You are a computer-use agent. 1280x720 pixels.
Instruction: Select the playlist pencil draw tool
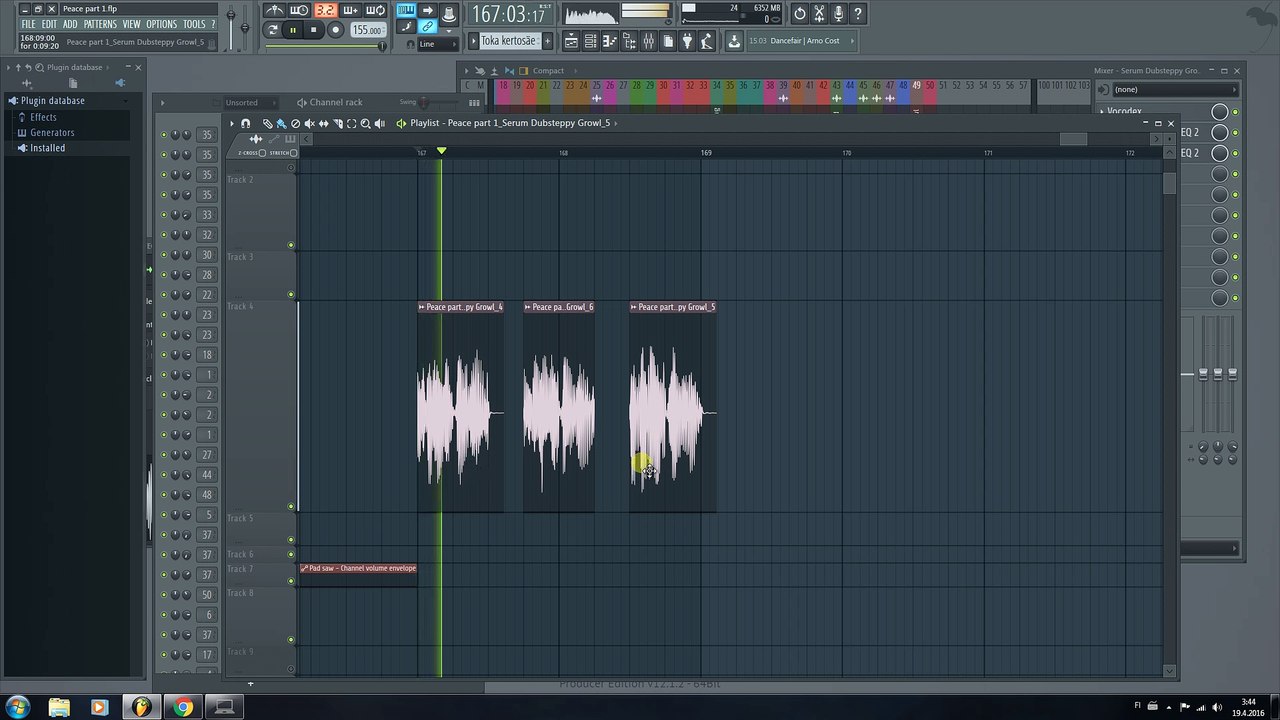(x=267, y=123)
